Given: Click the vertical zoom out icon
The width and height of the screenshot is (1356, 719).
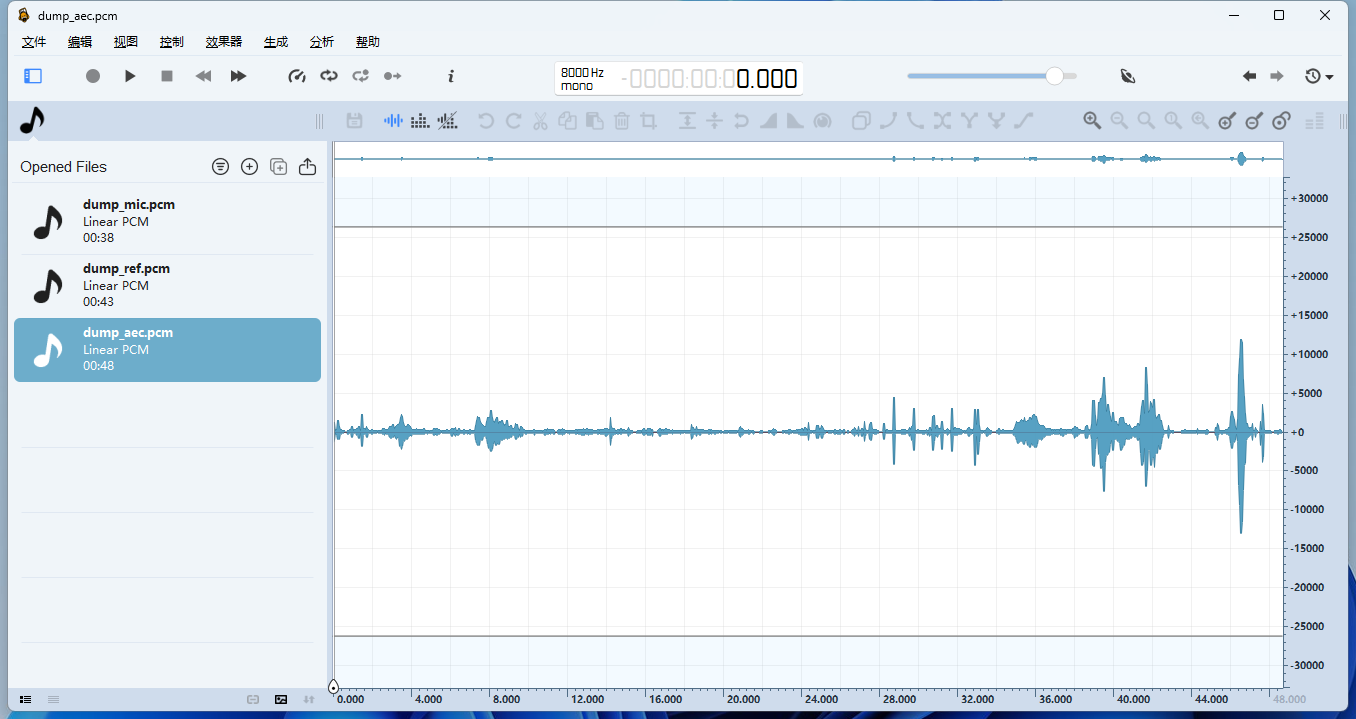Looking at the screenshot, I should click(1255, 121).
